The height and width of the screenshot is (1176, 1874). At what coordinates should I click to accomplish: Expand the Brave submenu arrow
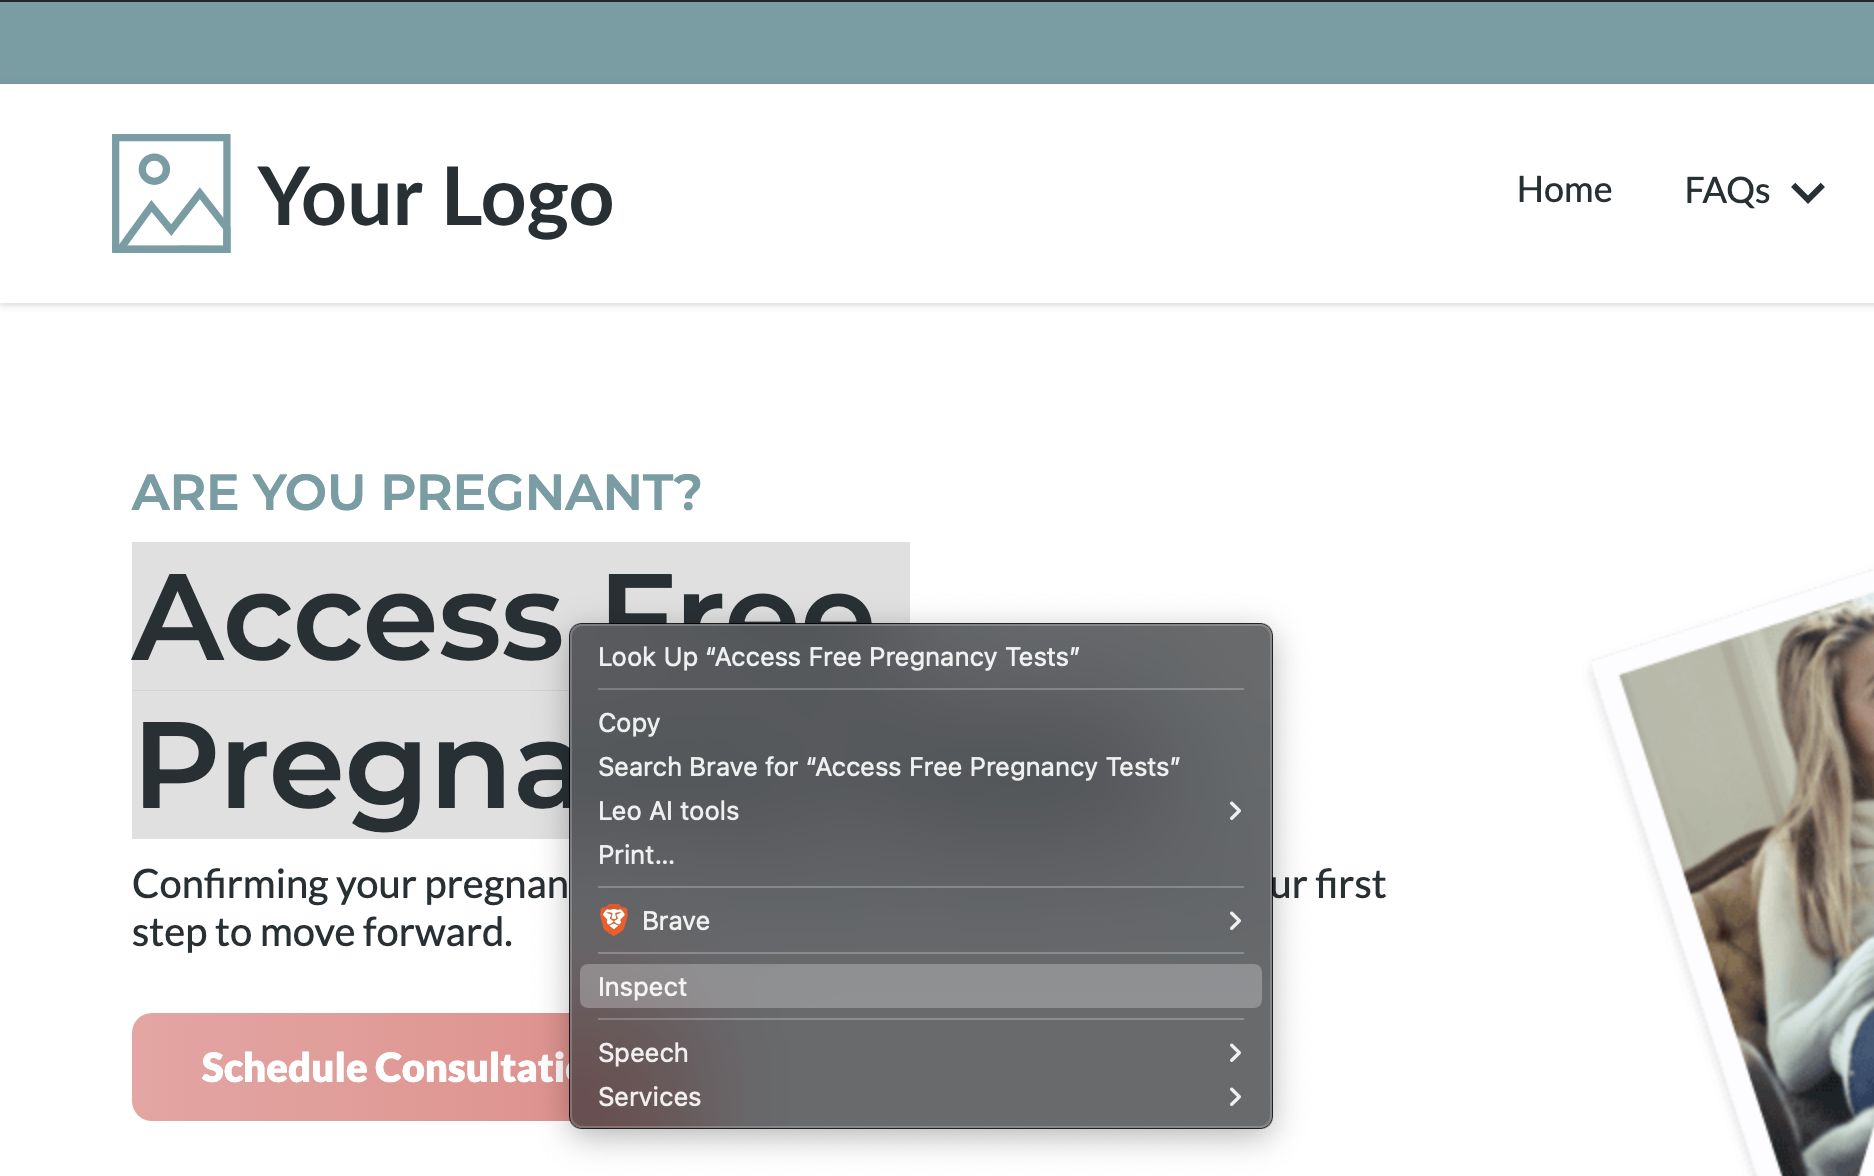click(x=1235, y=921)
